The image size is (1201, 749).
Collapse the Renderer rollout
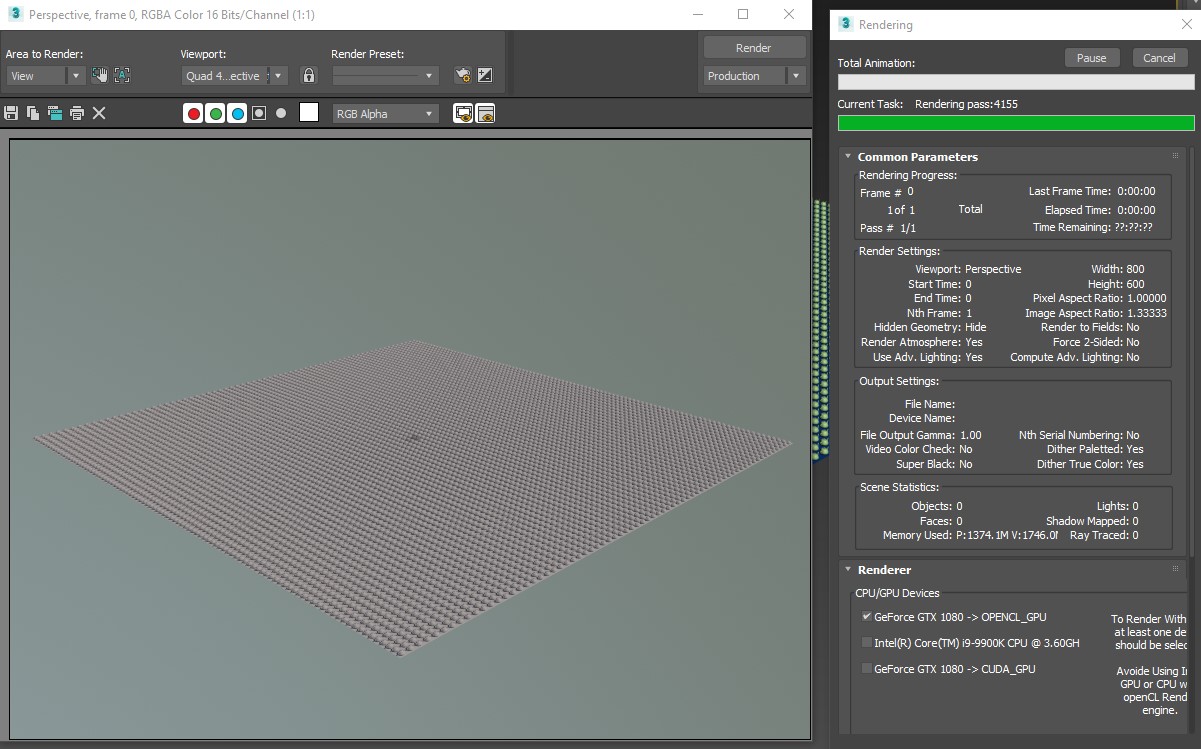(x=848, y=570)
